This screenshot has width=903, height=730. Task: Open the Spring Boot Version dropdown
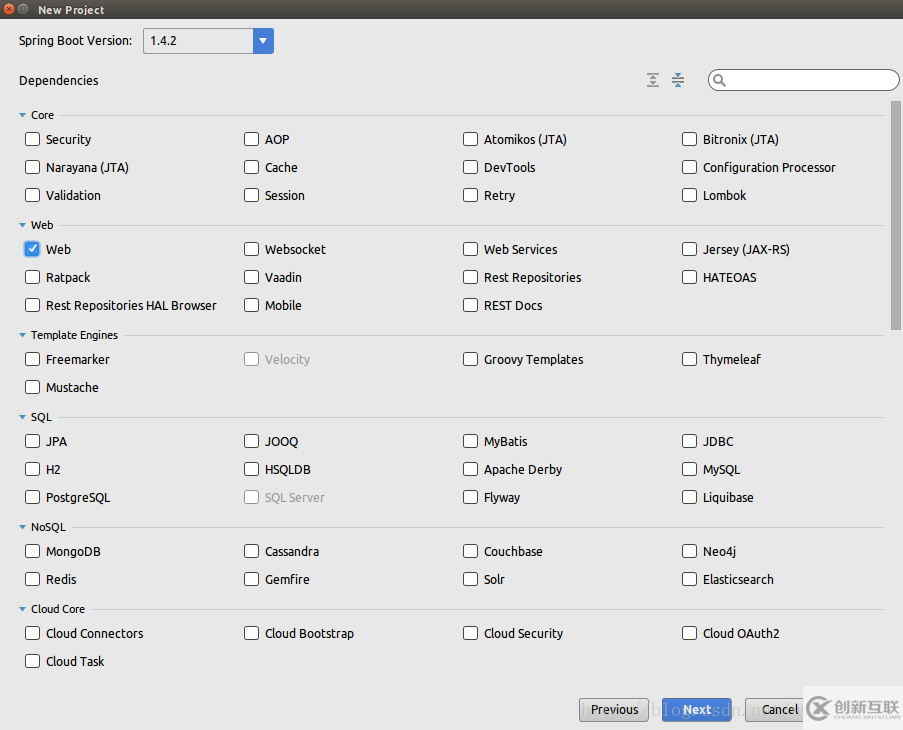[263, 41]
